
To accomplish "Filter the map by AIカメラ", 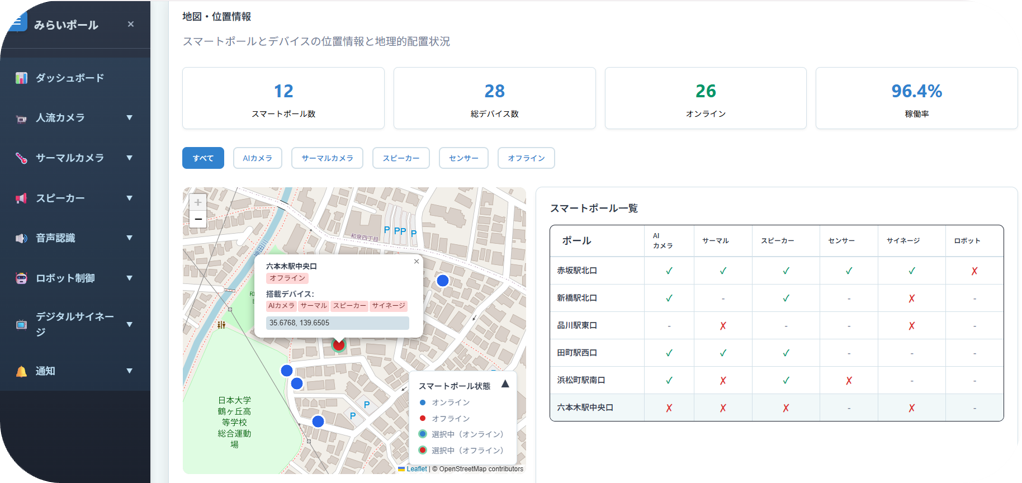I will coord(257,158).
